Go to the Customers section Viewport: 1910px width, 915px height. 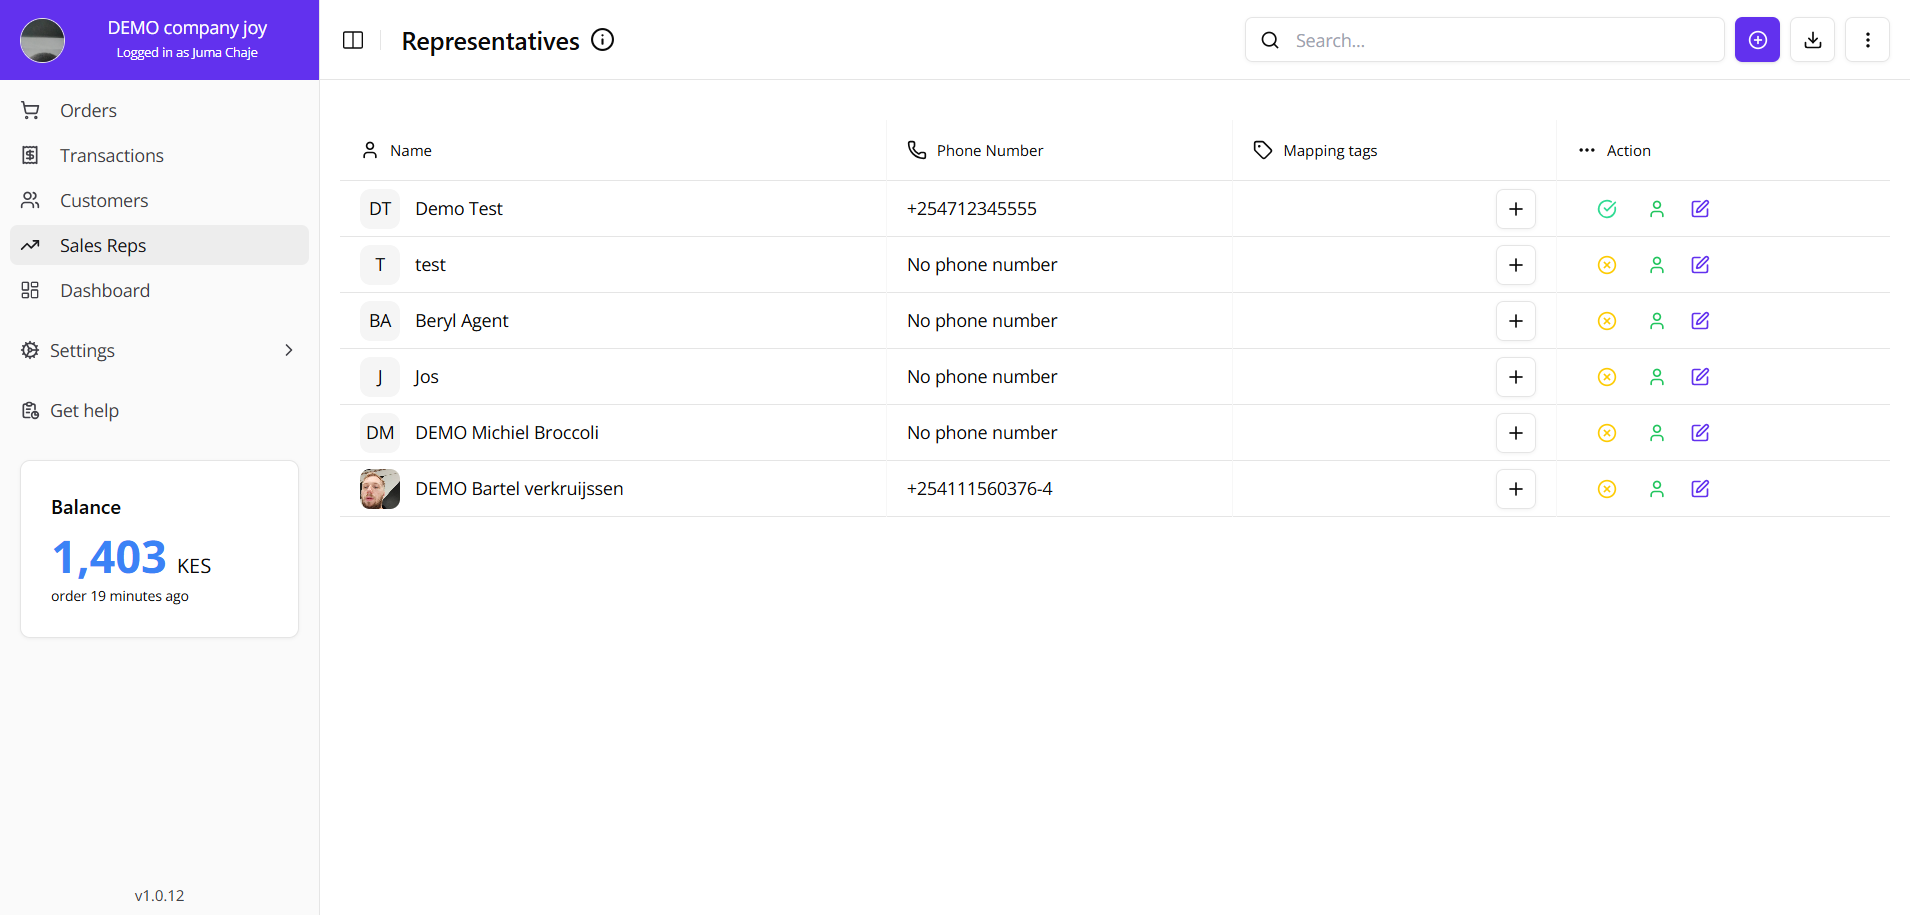[104, 200]
